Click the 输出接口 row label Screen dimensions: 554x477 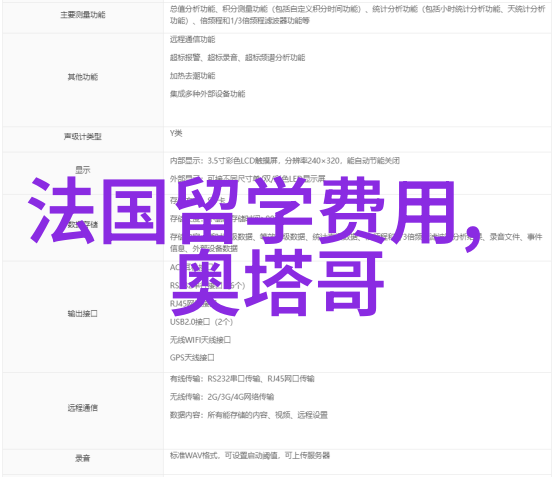(83, 313)
